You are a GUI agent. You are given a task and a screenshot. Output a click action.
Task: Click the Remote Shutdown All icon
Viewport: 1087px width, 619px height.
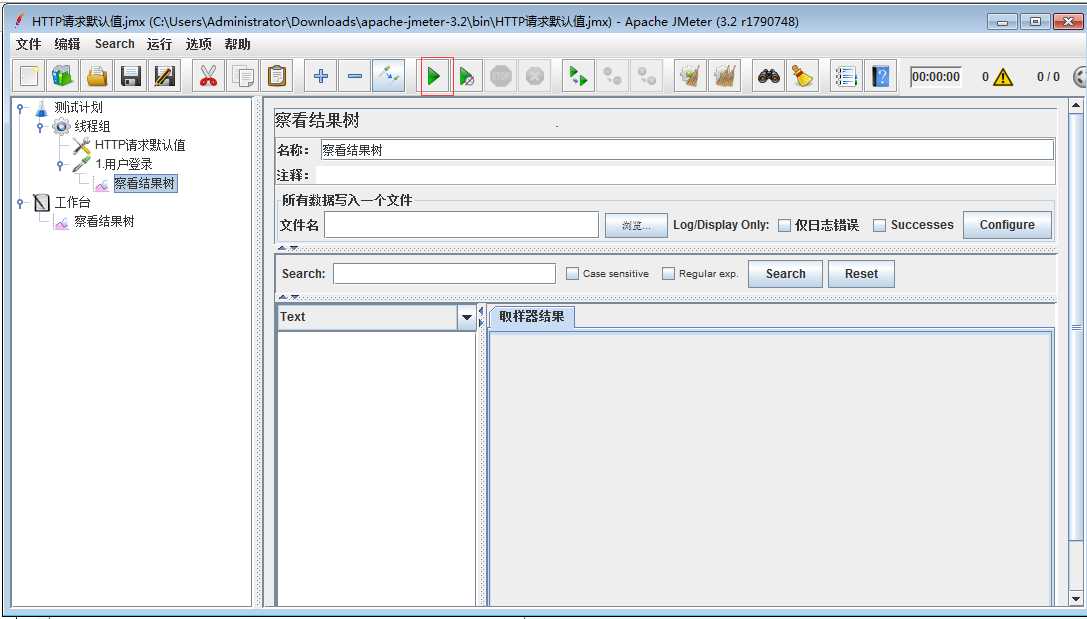coord(646,76)
